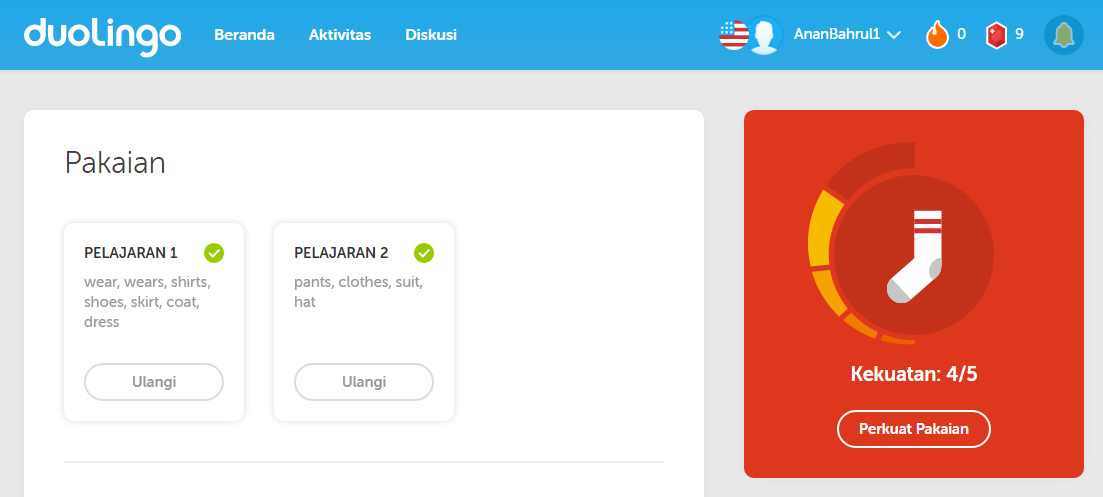The width and height of the screenshot is (1103, 497).
Task: Open the Pelajaran 1 lesson card title
Action: [131, 252]
